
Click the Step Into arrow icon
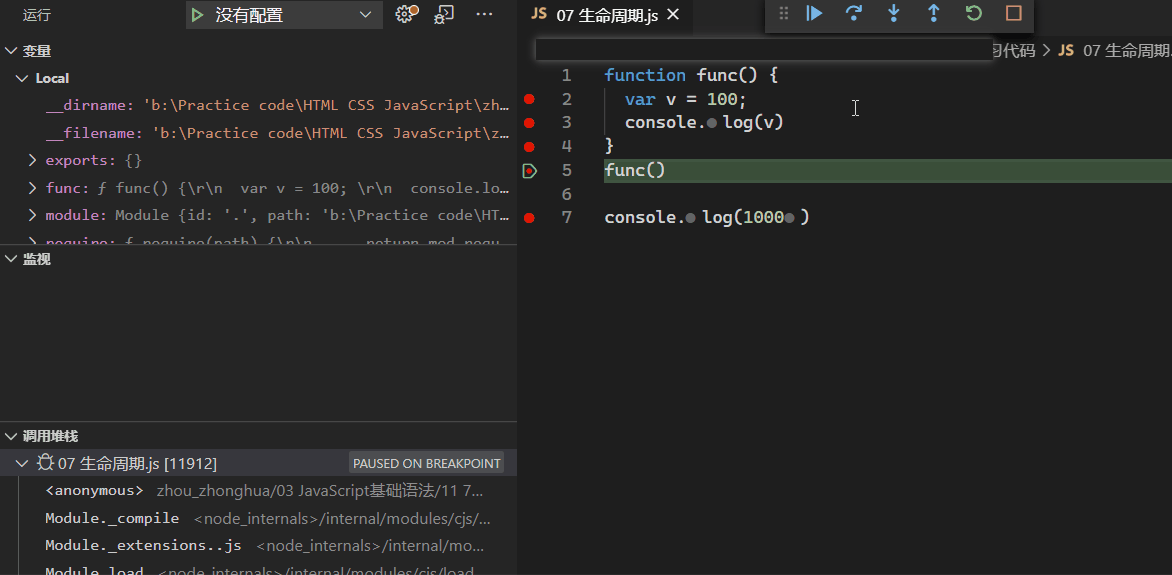tap(894, 14)
